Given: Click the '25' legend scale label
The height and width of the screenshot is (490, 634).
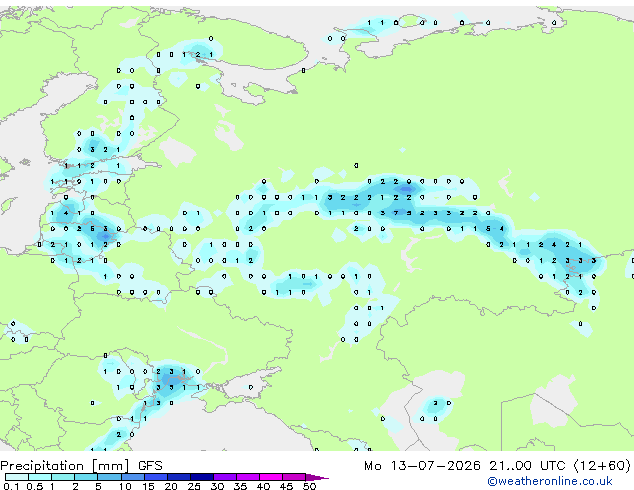Looking at the screenshot, I should (194, 486).
